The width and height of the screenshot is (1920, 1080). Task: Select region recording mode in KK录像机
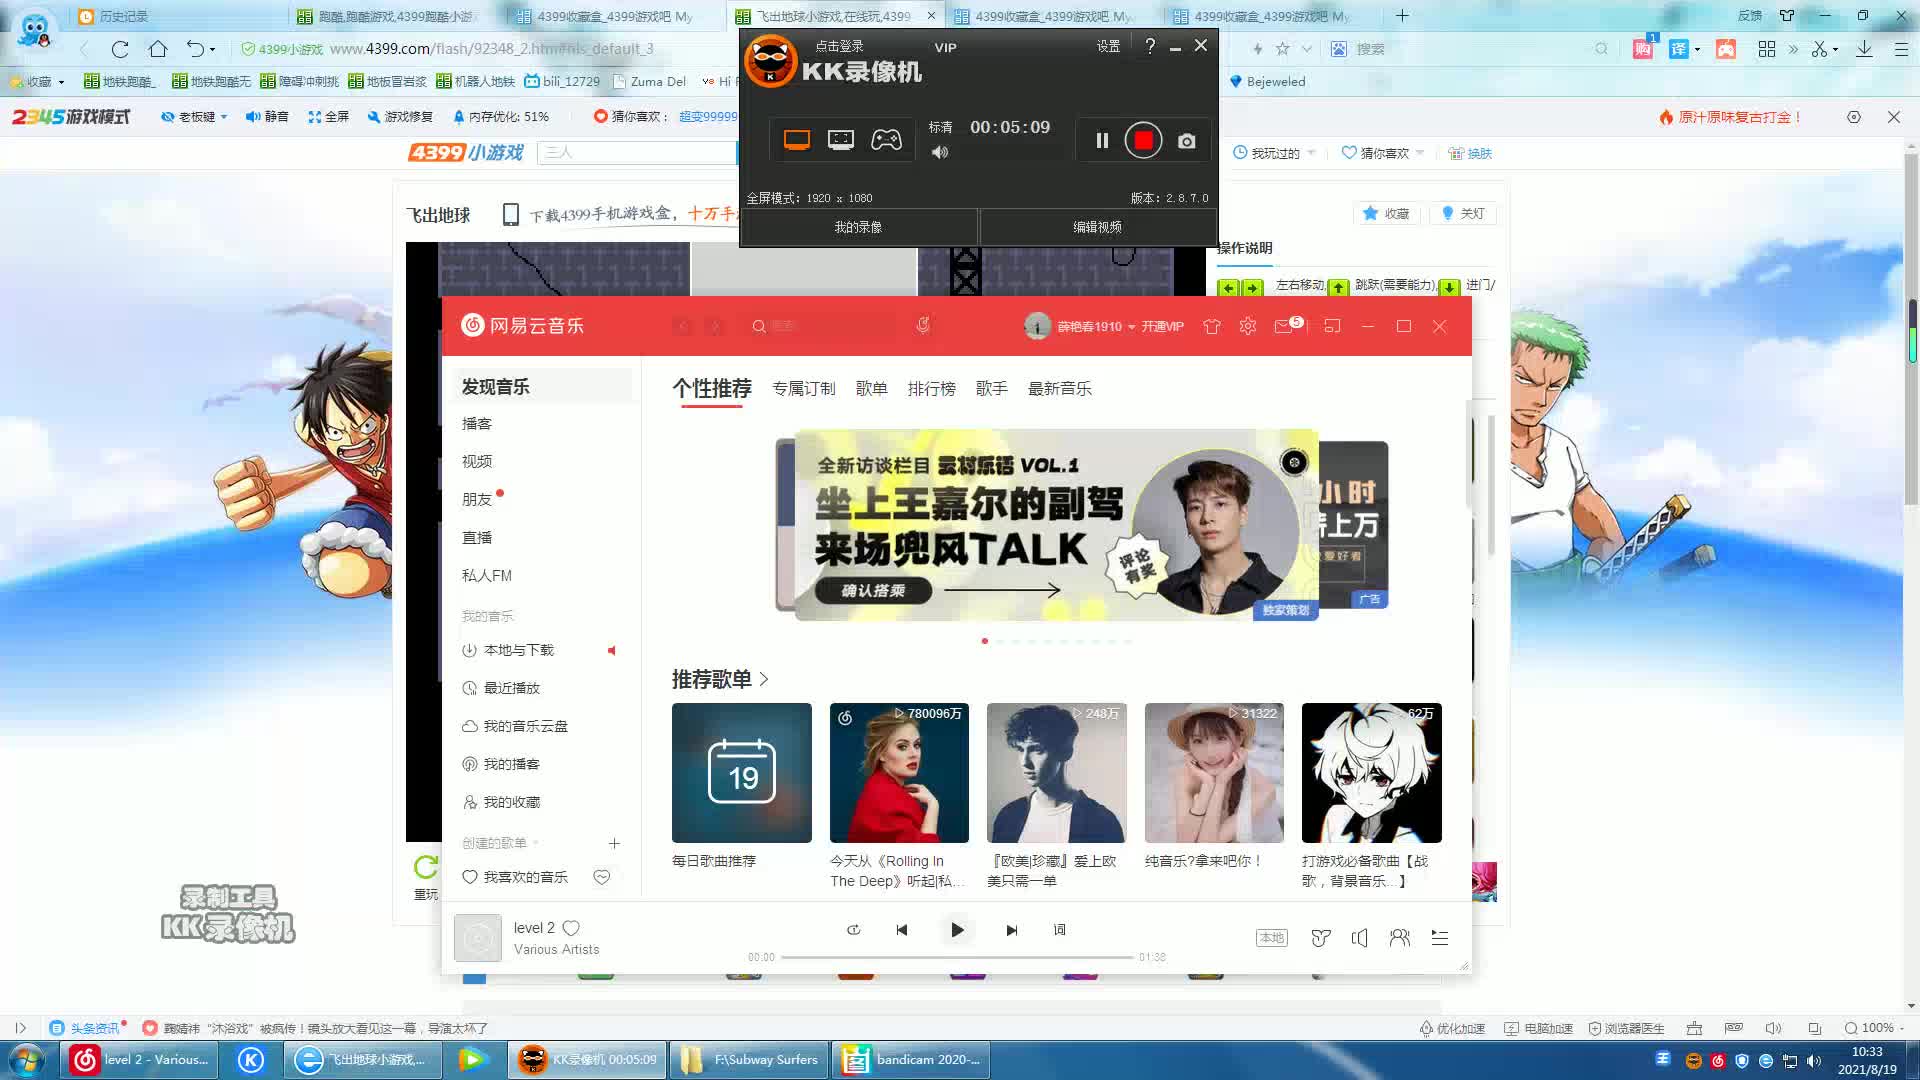point(841,140)
